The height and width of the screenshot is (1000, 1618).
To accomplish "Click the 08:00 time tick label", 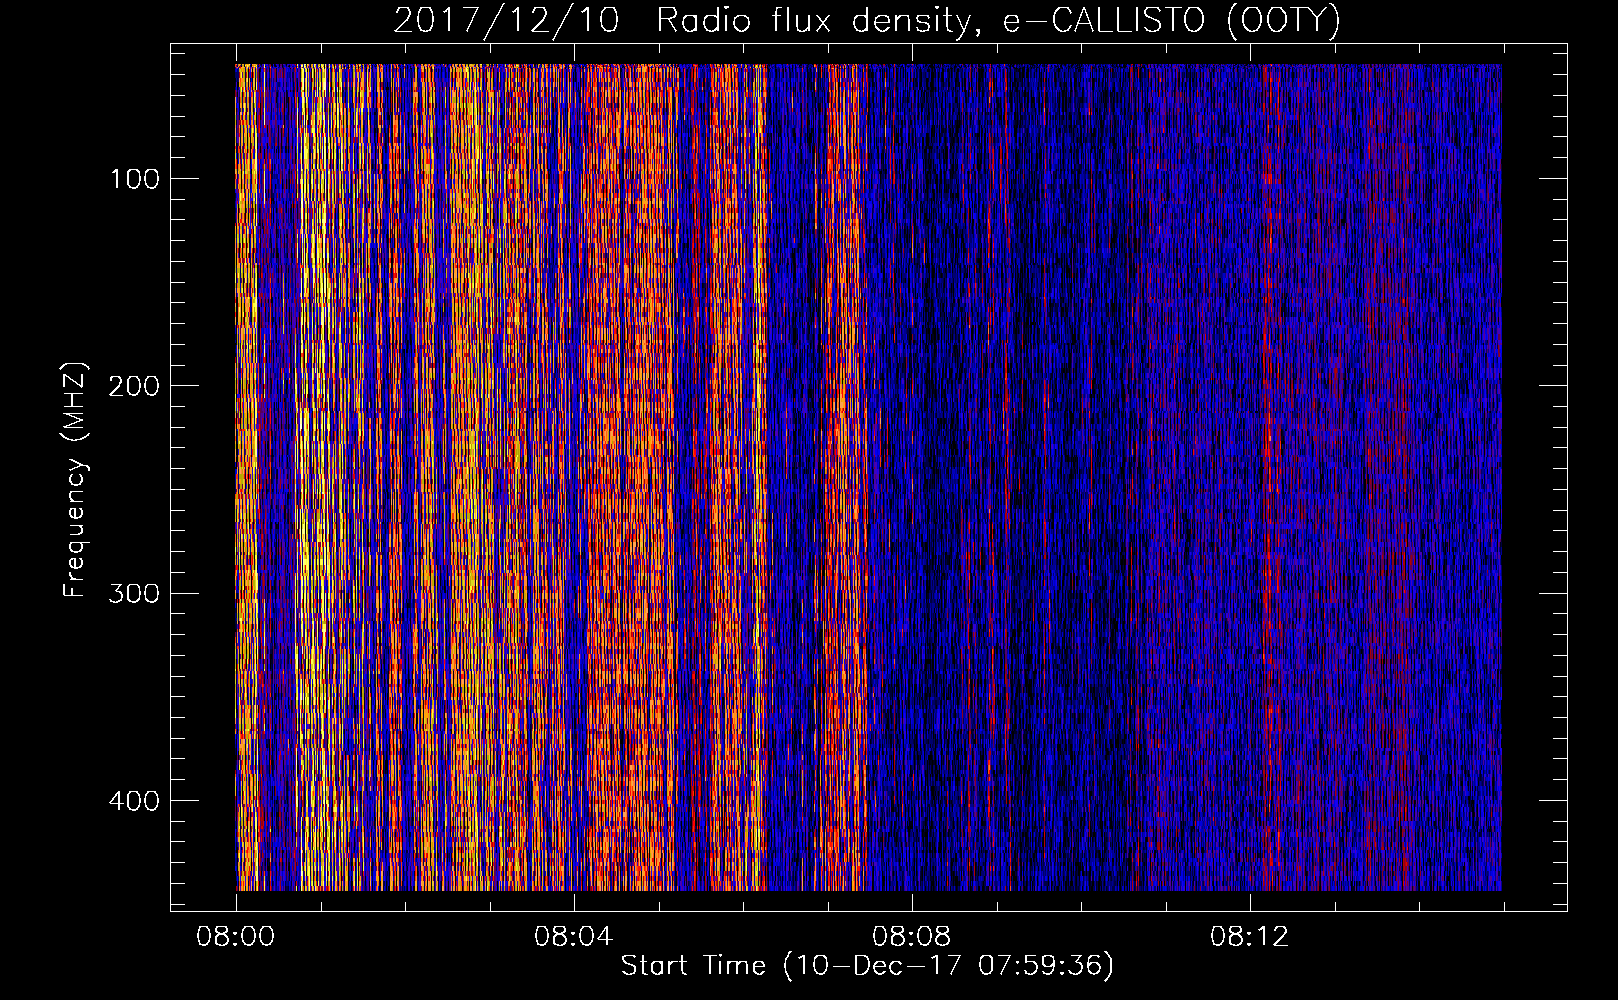I will tap(236, 937).
